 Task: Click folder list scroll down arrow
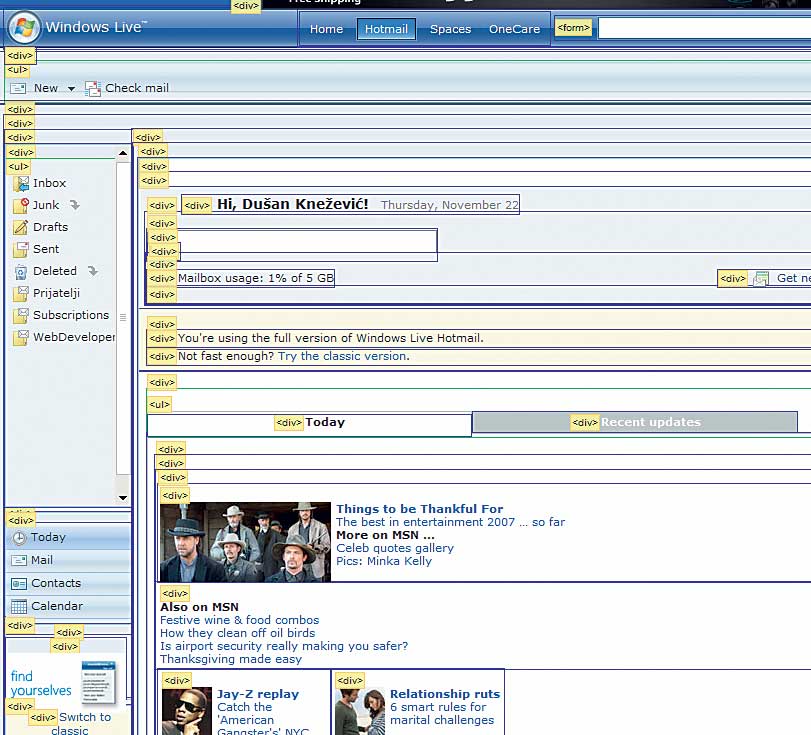(x=123, y=498)
